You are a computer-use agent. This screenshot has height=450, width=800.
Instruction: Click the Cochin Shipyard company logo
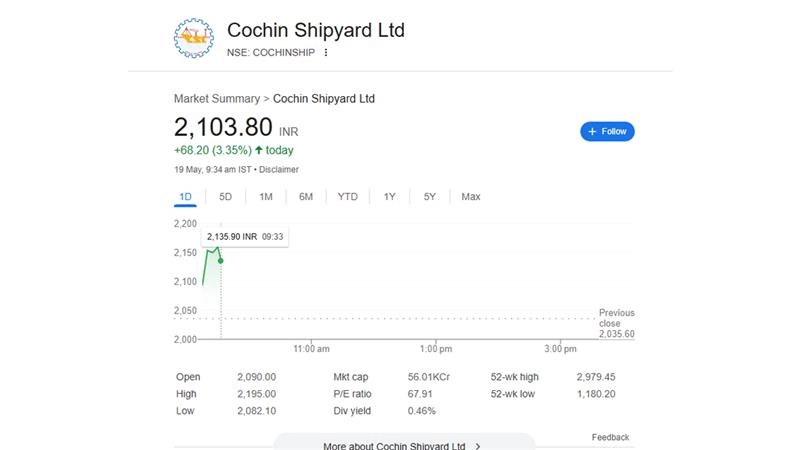pyautogui.click(x=193, y=38)
